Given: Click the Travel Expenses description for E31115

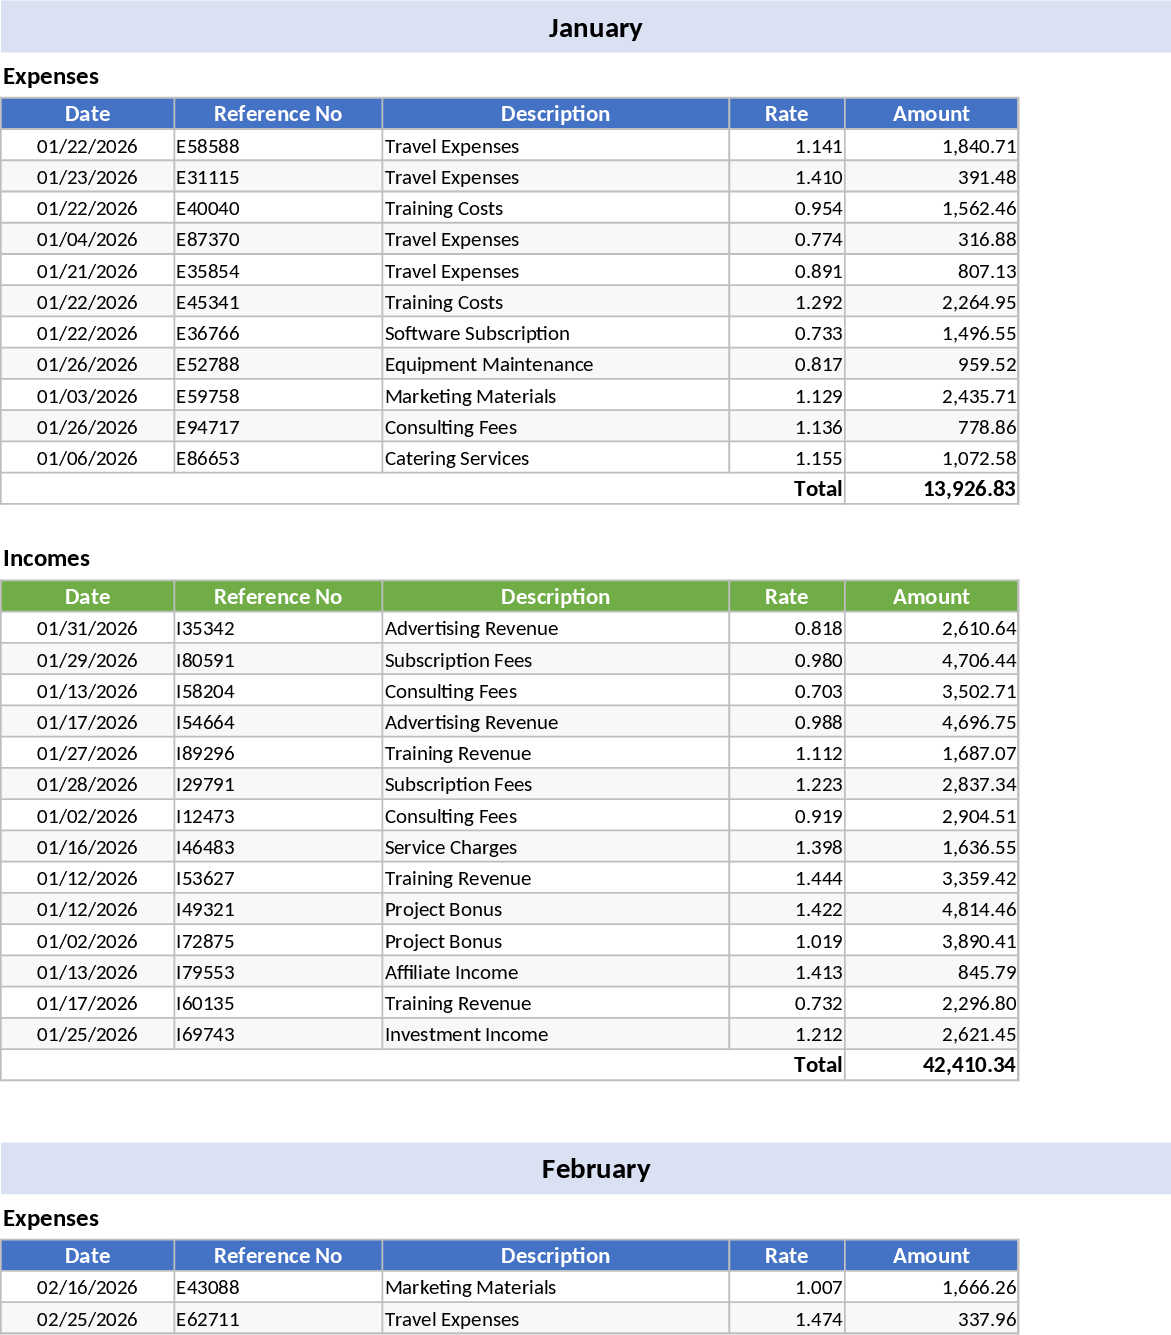Looking at the screenshot, I should tap(452, 177).
